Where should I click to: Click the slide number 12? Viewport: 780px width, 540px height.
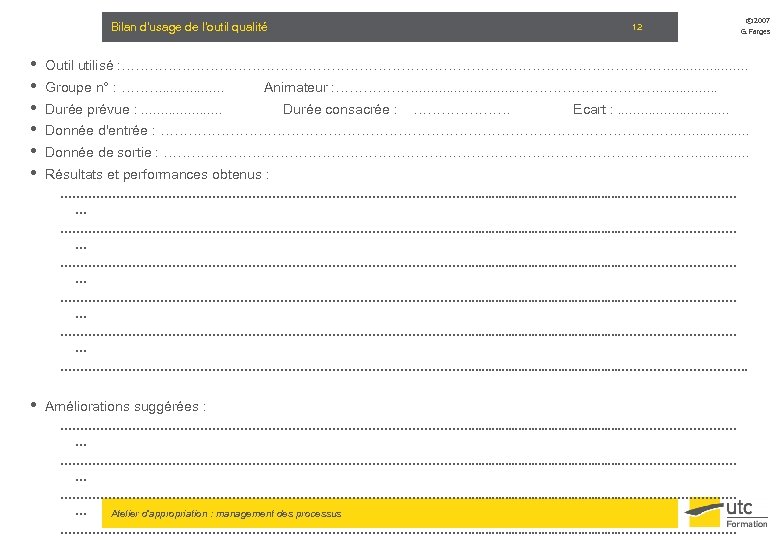coord(637,27)
